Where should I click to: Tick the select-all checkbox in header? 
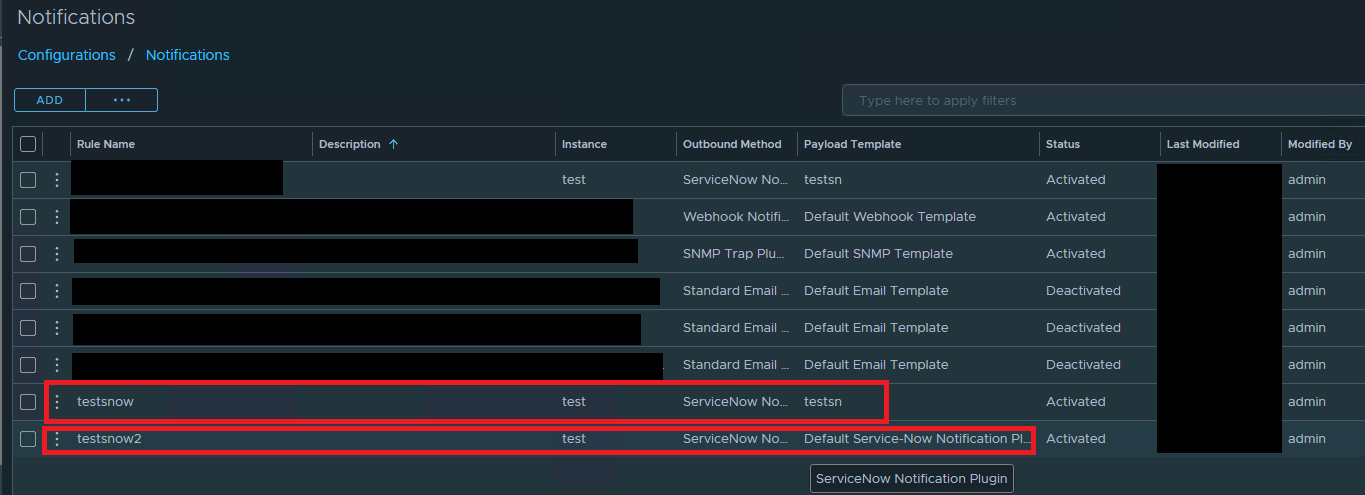28,144
